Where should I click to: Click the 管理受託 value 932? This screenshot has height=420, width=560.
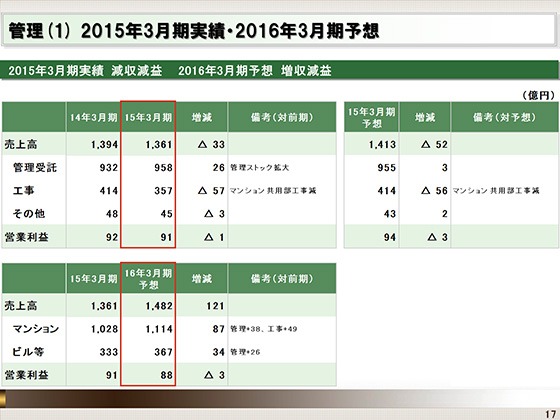[109, 168]
